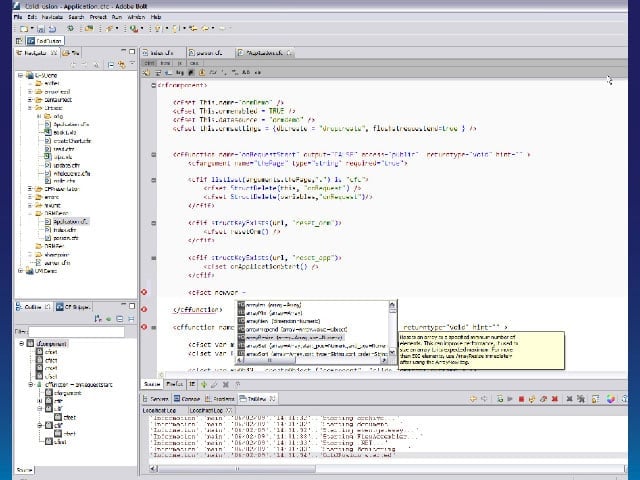Open the File menu
Viewport: 640px width, 480px height.
18,17
